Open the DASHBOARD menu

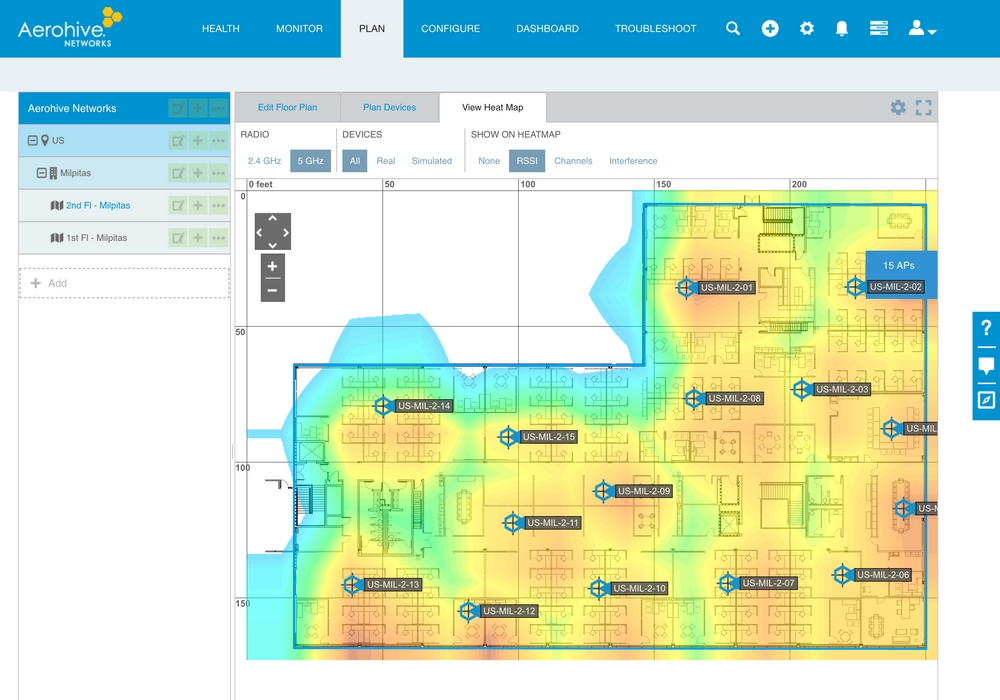click(547, 29)
